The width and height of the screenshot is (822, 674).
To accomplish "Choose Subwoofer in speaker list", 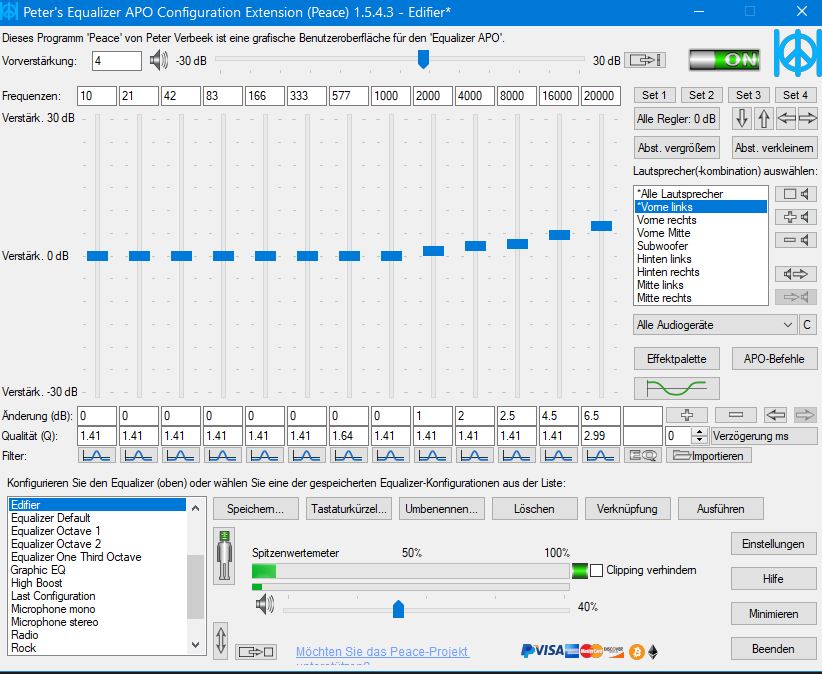I will 701,246.
